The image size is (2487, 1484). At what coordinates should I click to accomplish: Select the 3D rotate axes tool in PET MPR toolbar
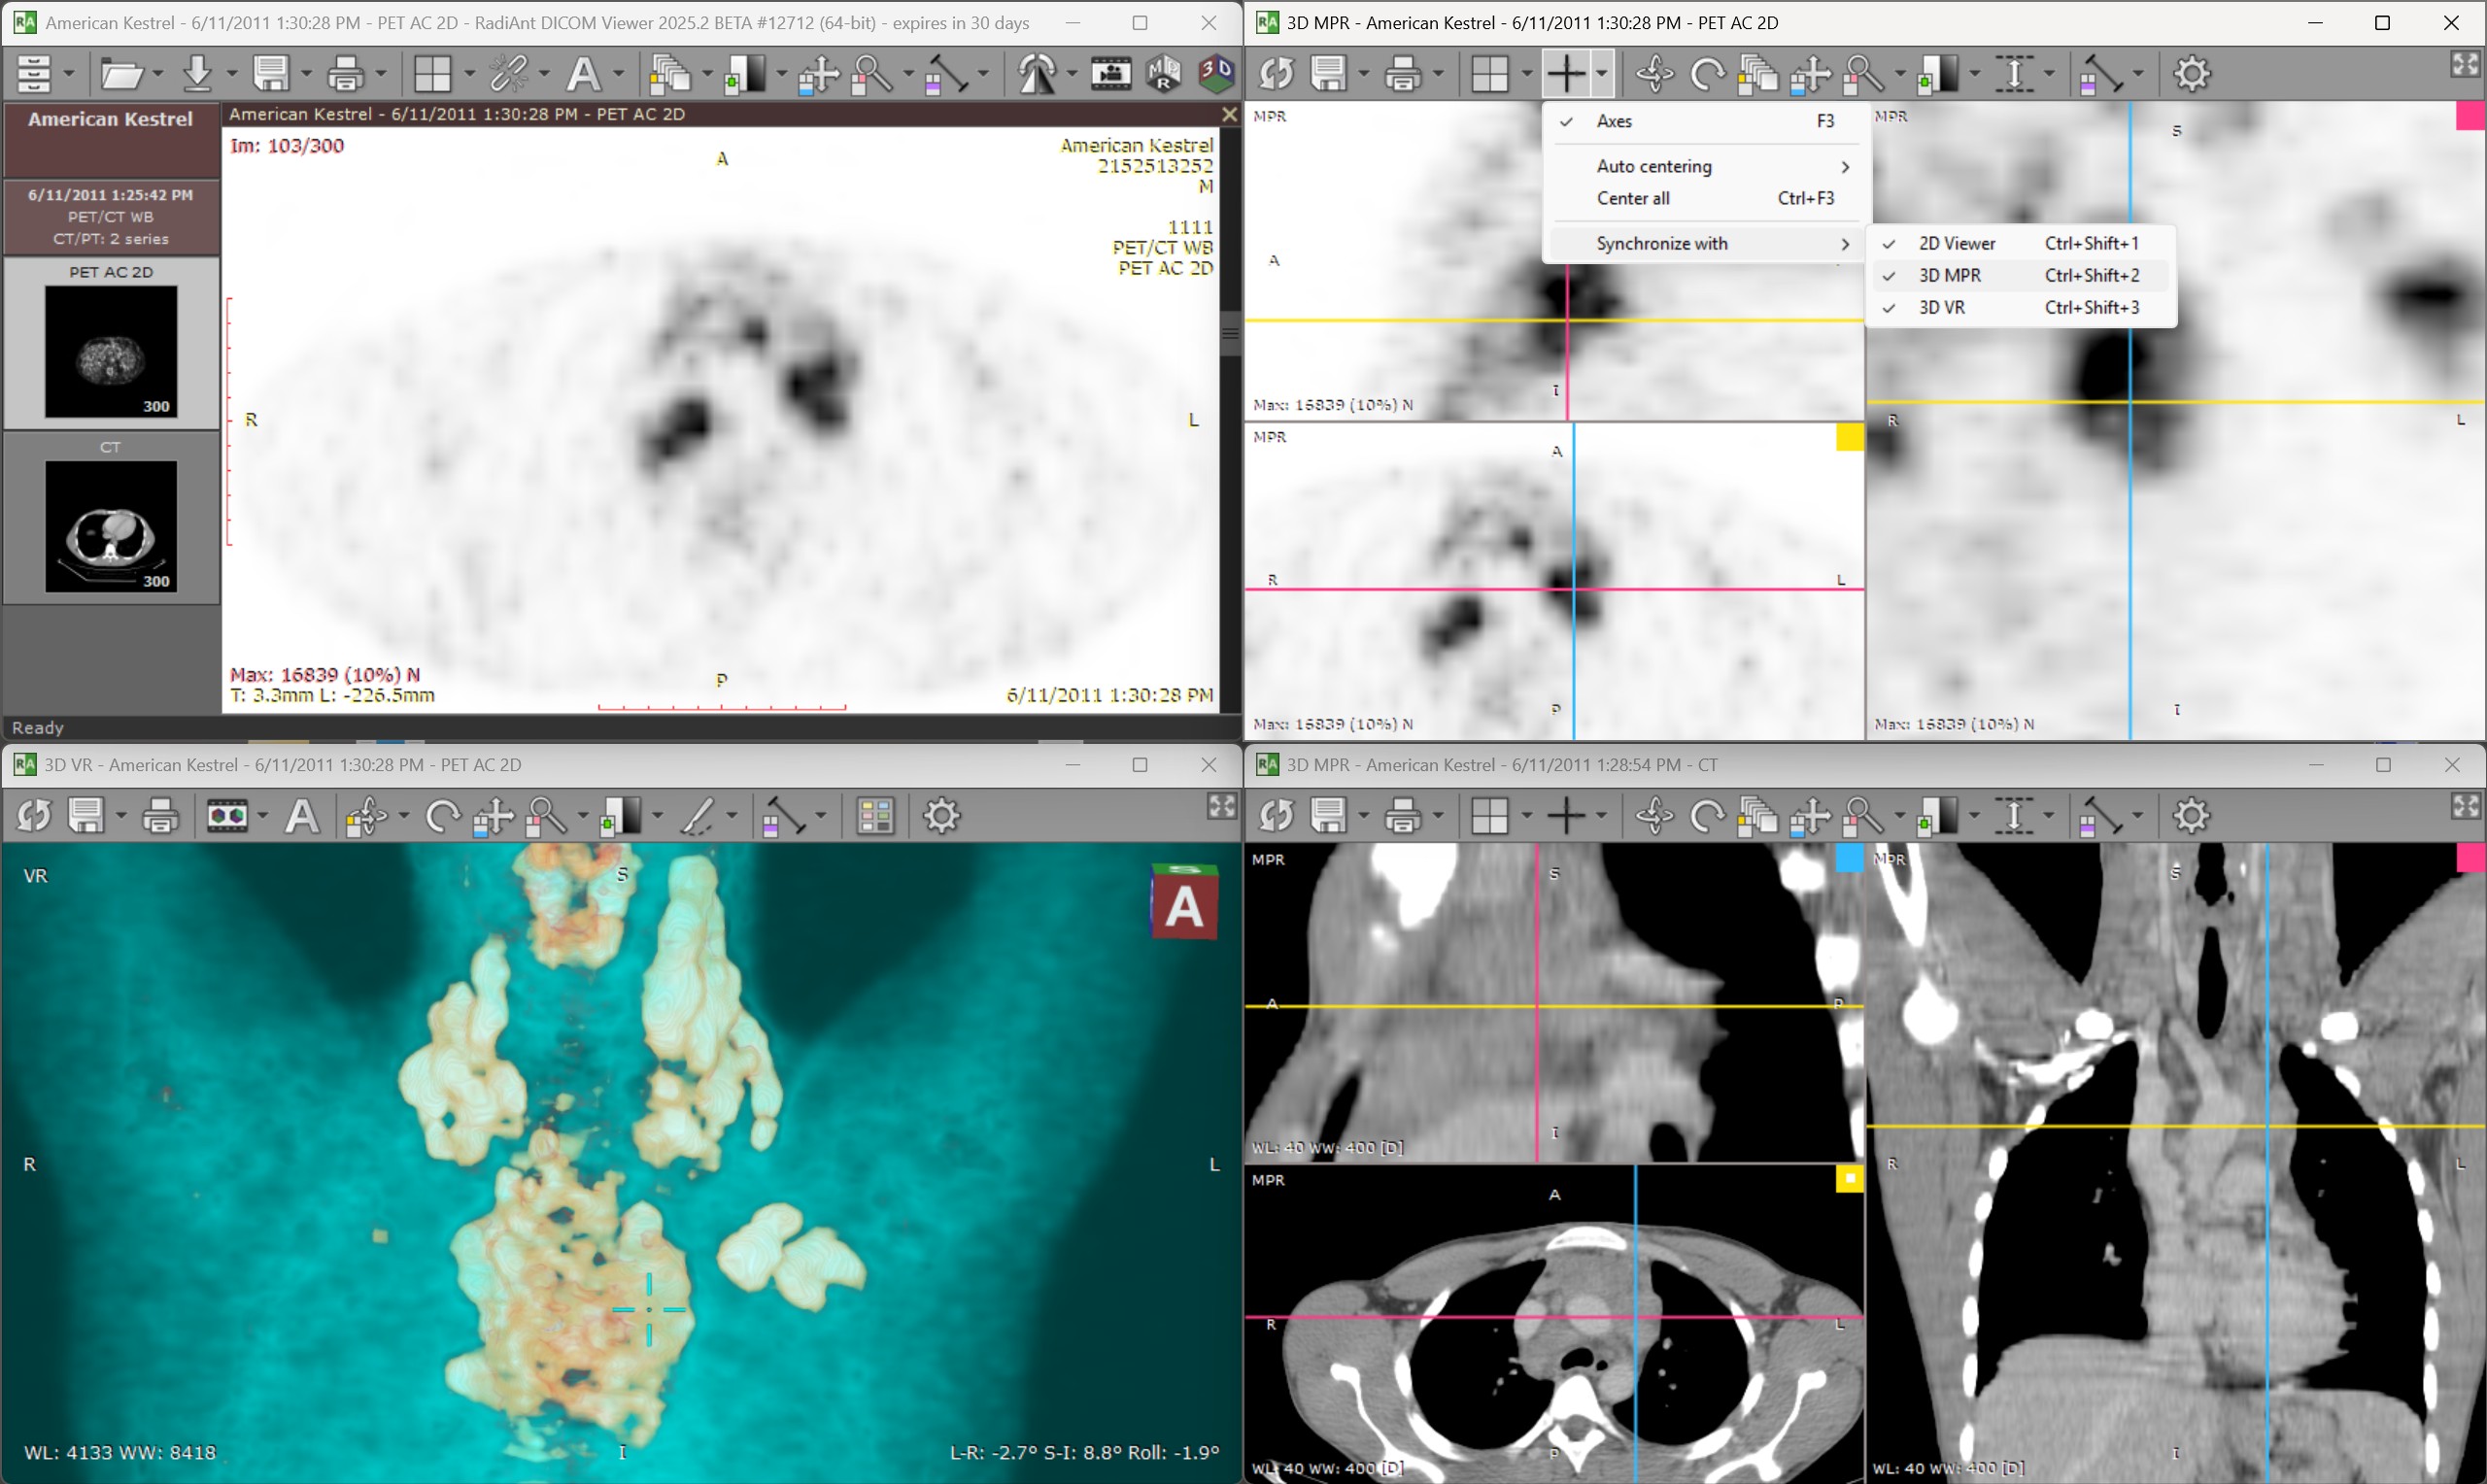[1654, 73]
